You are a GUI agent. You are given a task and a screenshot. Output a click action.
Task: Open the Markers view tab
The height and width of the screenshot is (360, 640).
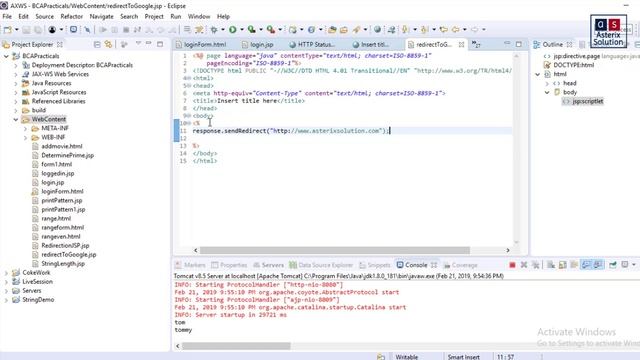click(190, 265)
